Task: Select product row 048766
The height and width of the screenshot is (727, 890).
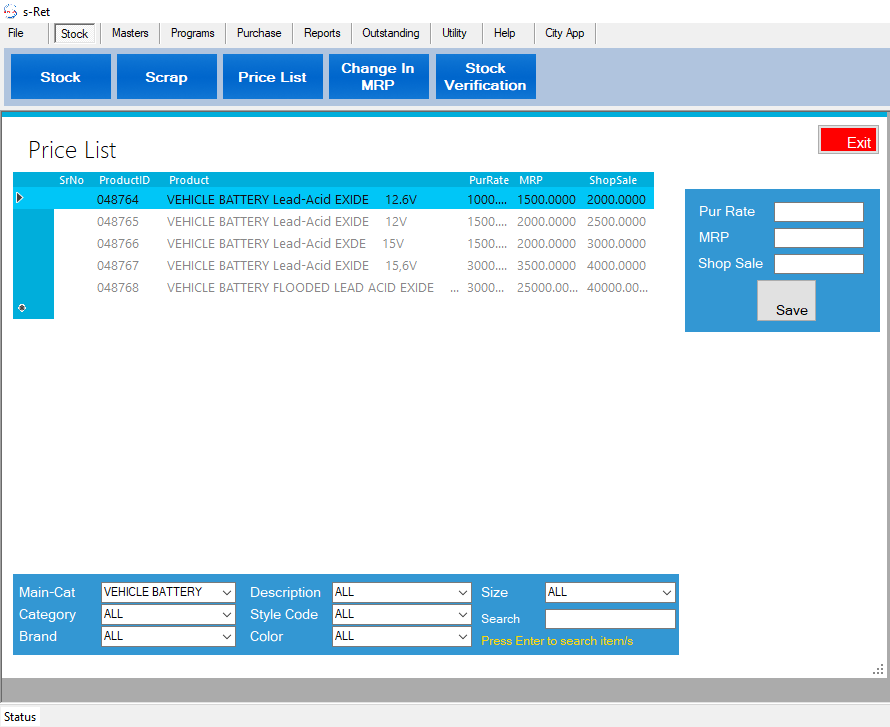Action: 266,244
